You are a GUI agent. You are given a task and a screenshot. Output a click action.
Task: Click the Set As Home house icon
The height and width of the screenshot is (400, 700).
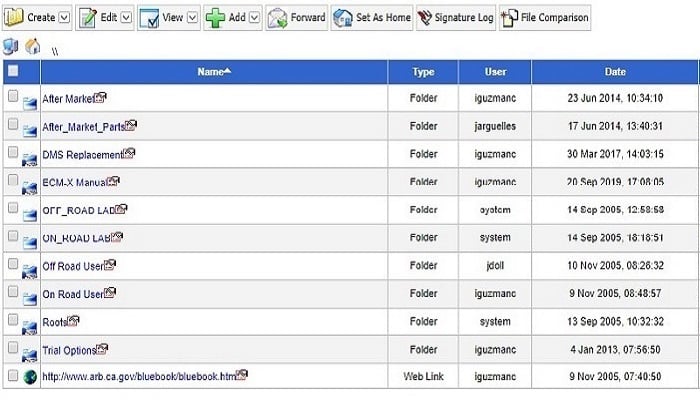click(x=343, y=18)
